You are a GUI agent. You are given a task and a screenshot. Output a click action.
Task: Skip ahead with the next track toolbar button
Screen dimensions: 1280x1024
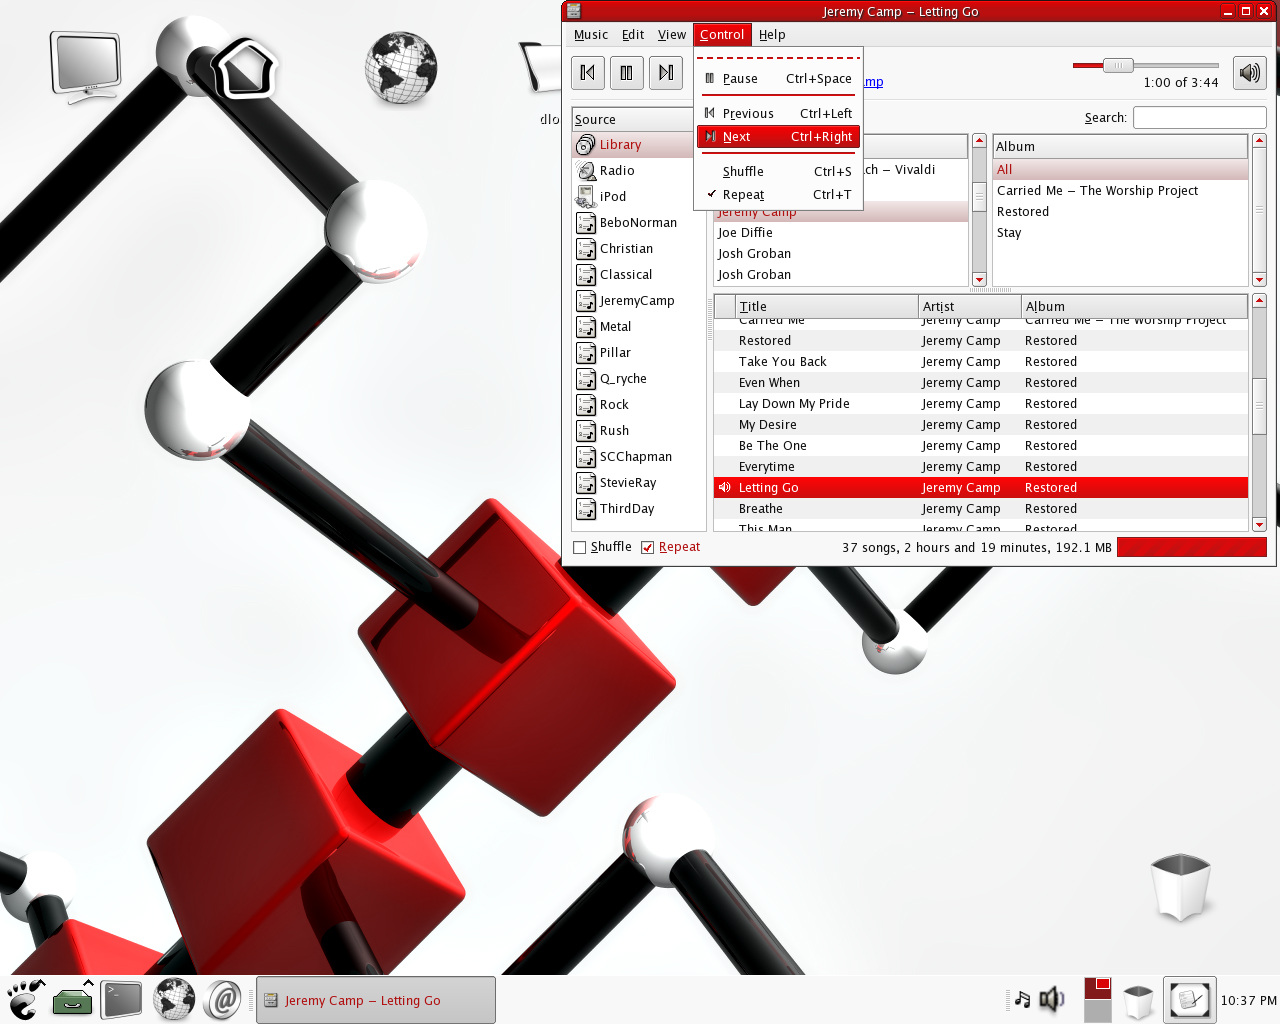[666, 73]
